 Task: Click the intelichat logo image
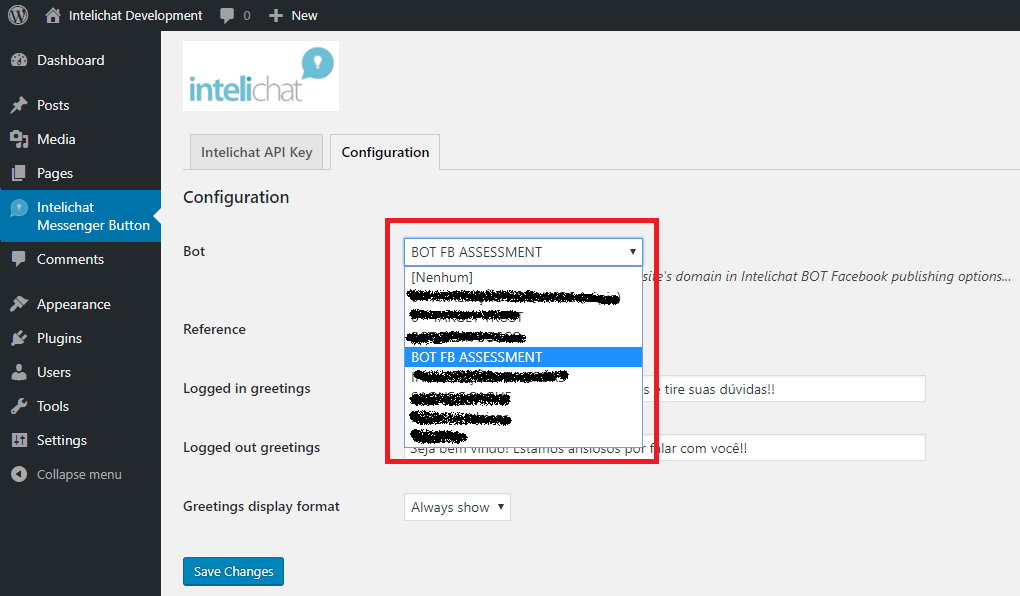coord(261,75)
